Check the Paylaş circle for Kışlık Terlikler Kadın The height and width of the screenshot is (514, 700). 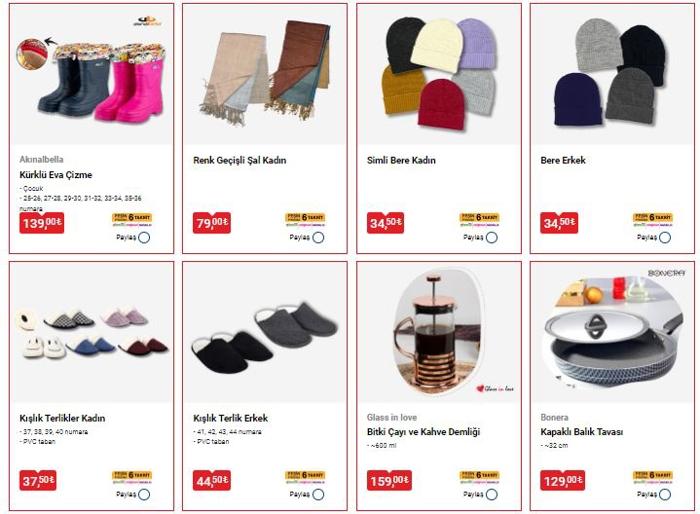pos(144,495)
